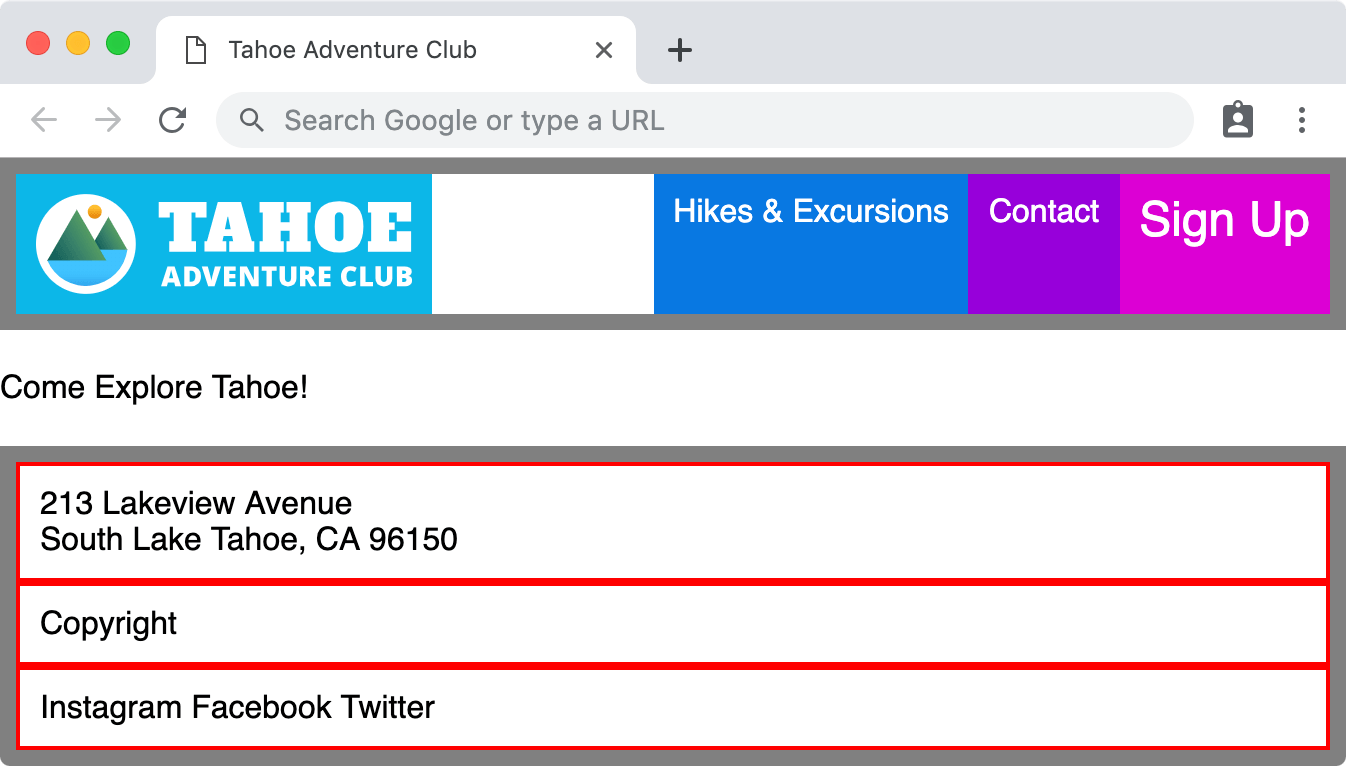Open the Twitter footer link
The height and width of the screenshot is (766, 1346).
pyautogui.click(x=387, y=708)
